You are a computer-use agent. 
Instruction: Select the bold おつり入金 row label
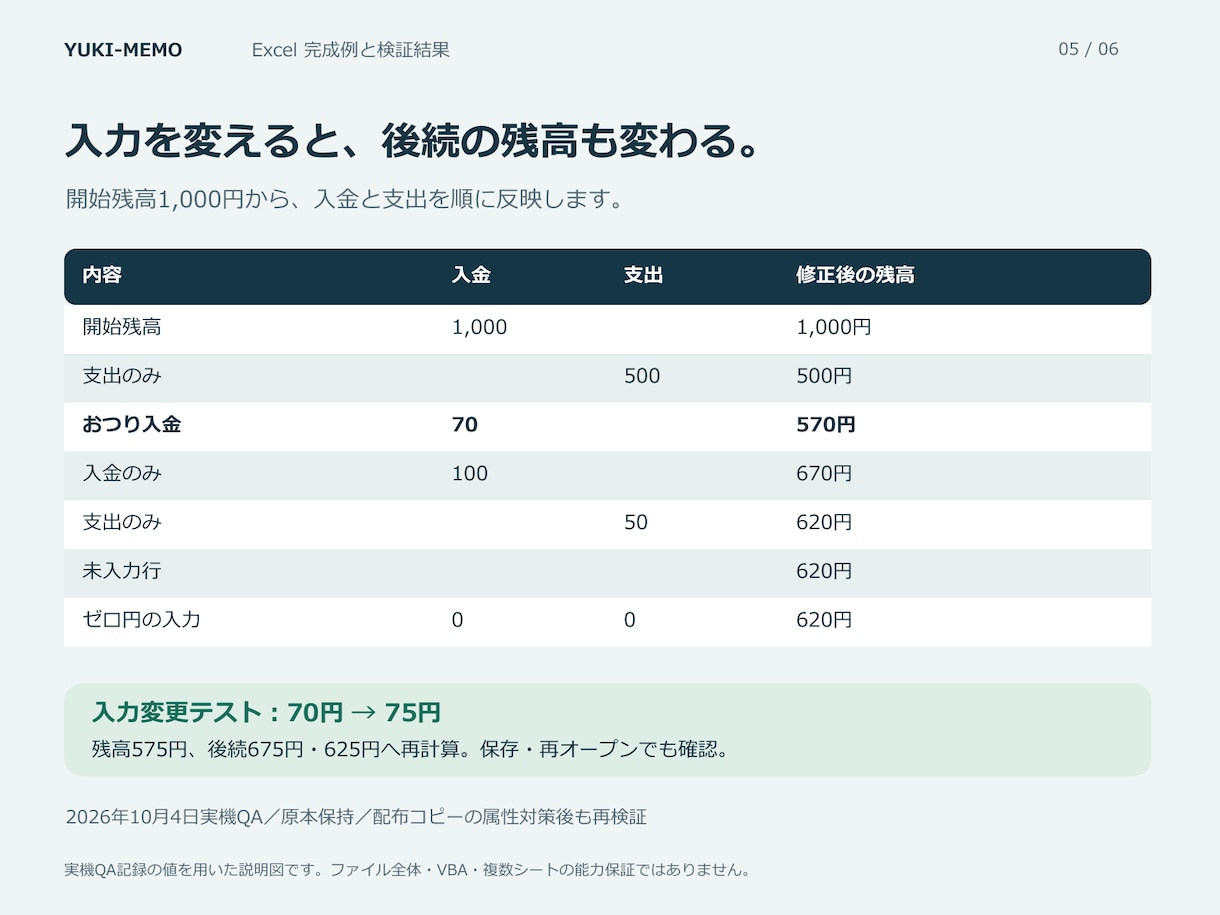click(132, 424)
